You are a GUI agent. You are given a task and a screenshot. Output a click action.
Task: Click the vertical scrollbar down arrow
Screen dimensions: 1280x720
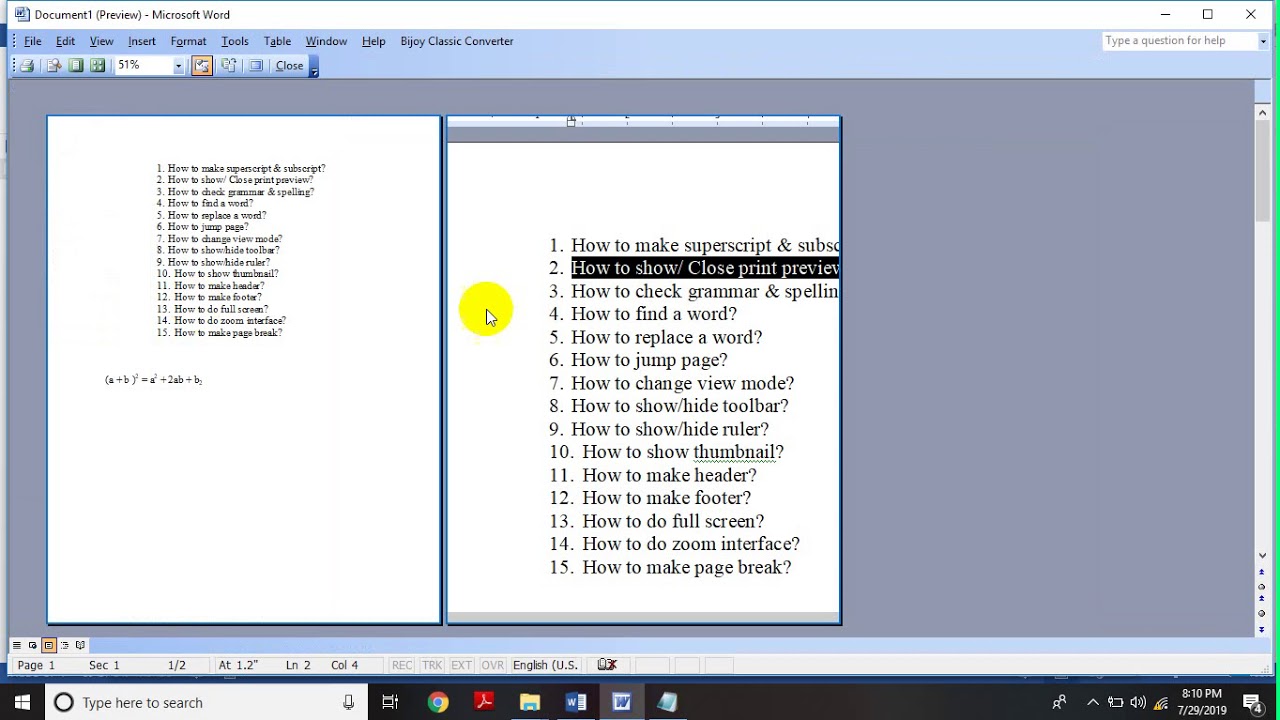coord(1262,555)
